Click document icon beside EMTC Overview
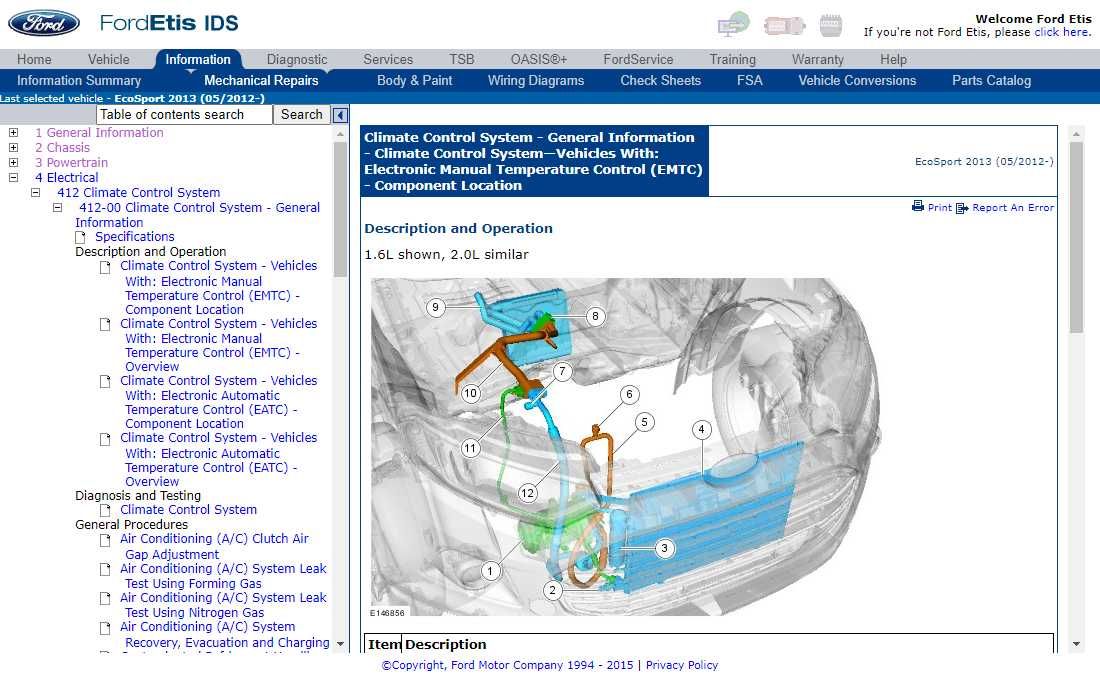The width and height of the screenshot is (1100, 697). click(105, 324)
